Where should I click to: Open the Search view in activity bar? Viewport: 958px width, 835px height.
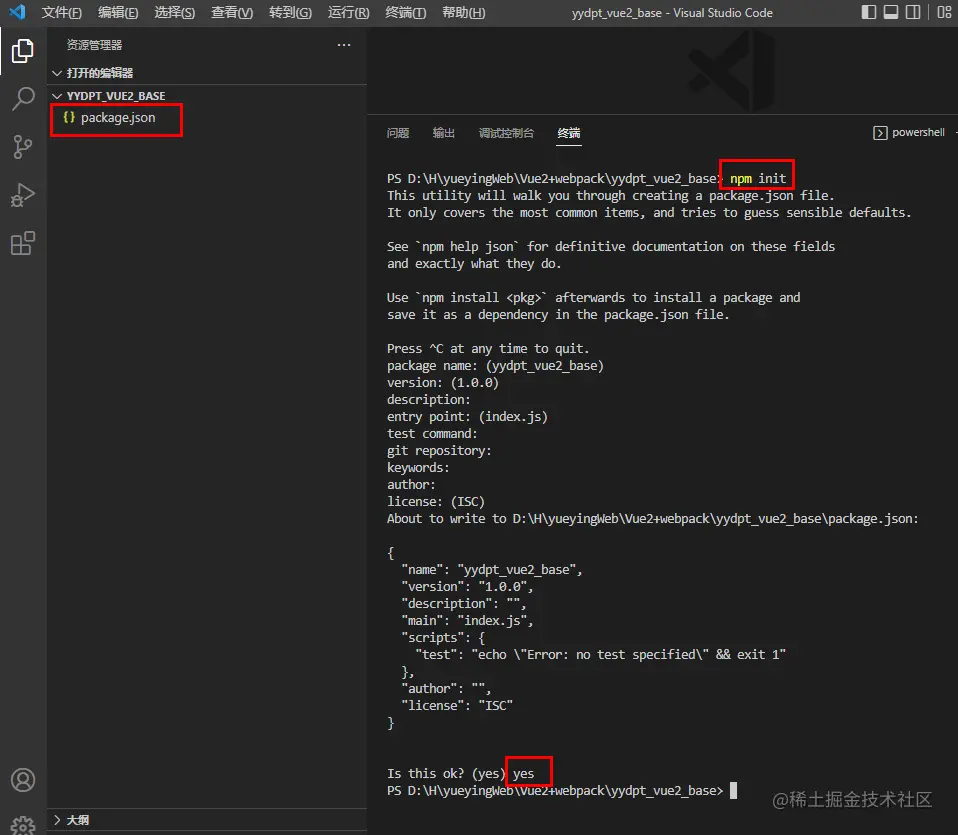[x=23, y=98]
